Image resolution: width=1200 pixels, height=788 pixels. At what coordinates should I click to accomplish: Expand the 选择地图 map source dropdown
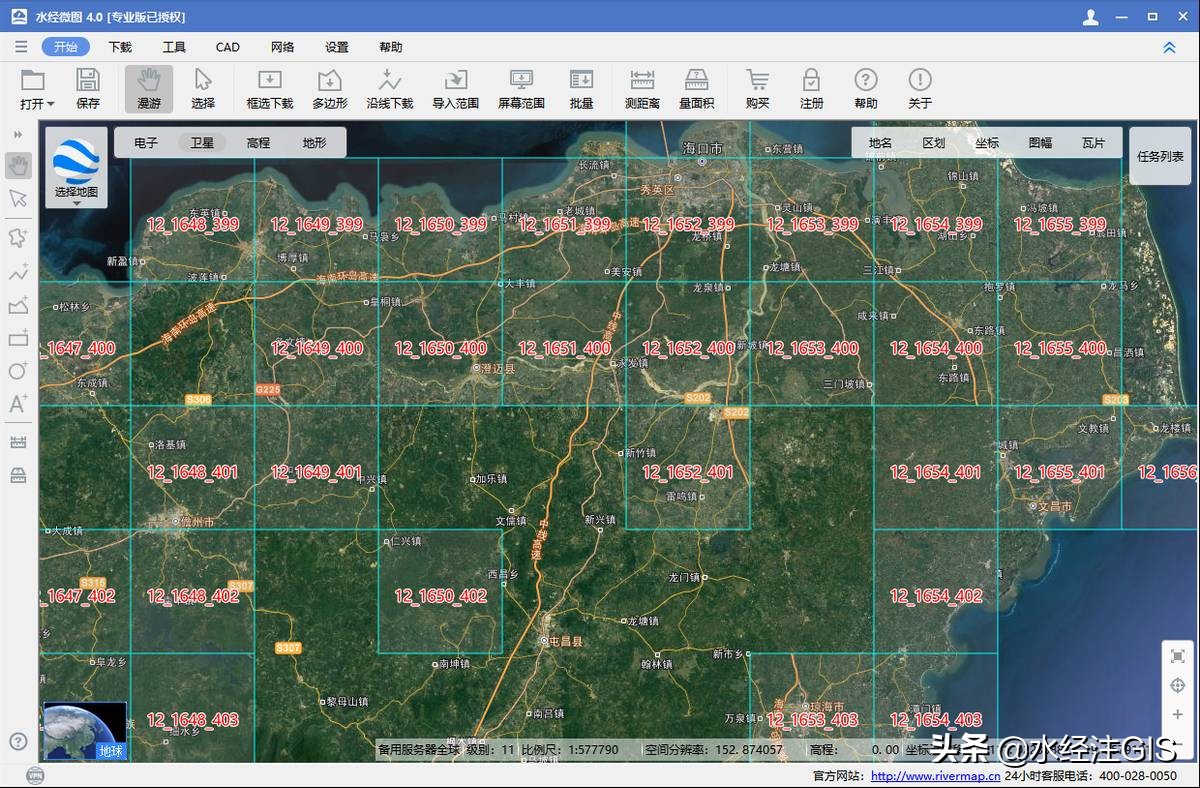pos(76,168)
